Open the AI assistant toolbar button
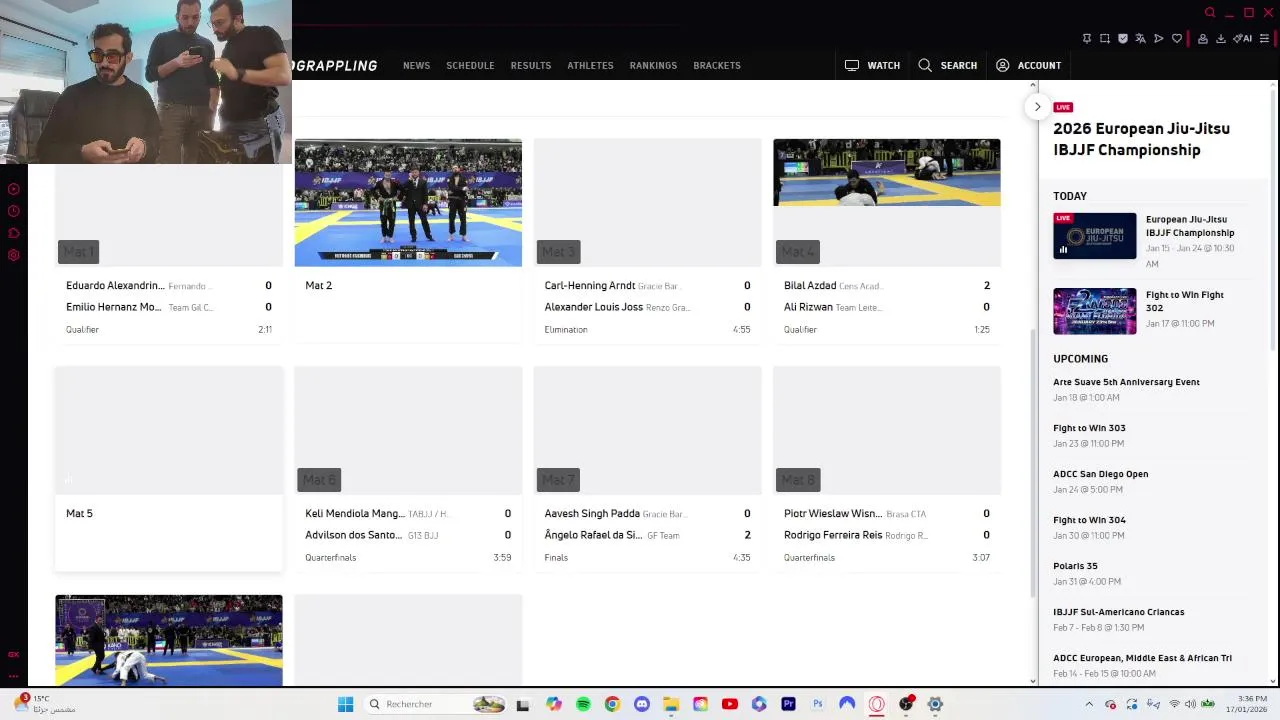The image size is (1280, 720). (x=1243, y=39)
